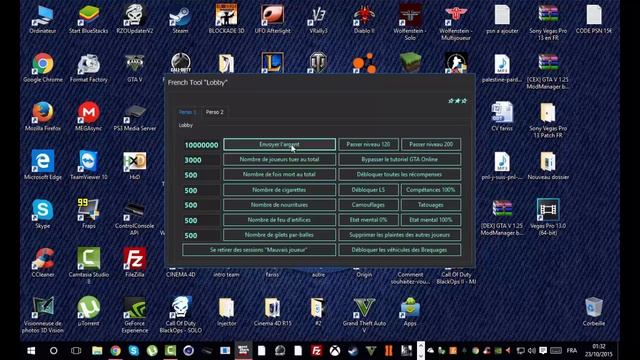The width and height of the screenshot is (640, 360).
Task: Select the Vegas Pro 13.0 (64-bit) icon
Action: coord(548,217)
